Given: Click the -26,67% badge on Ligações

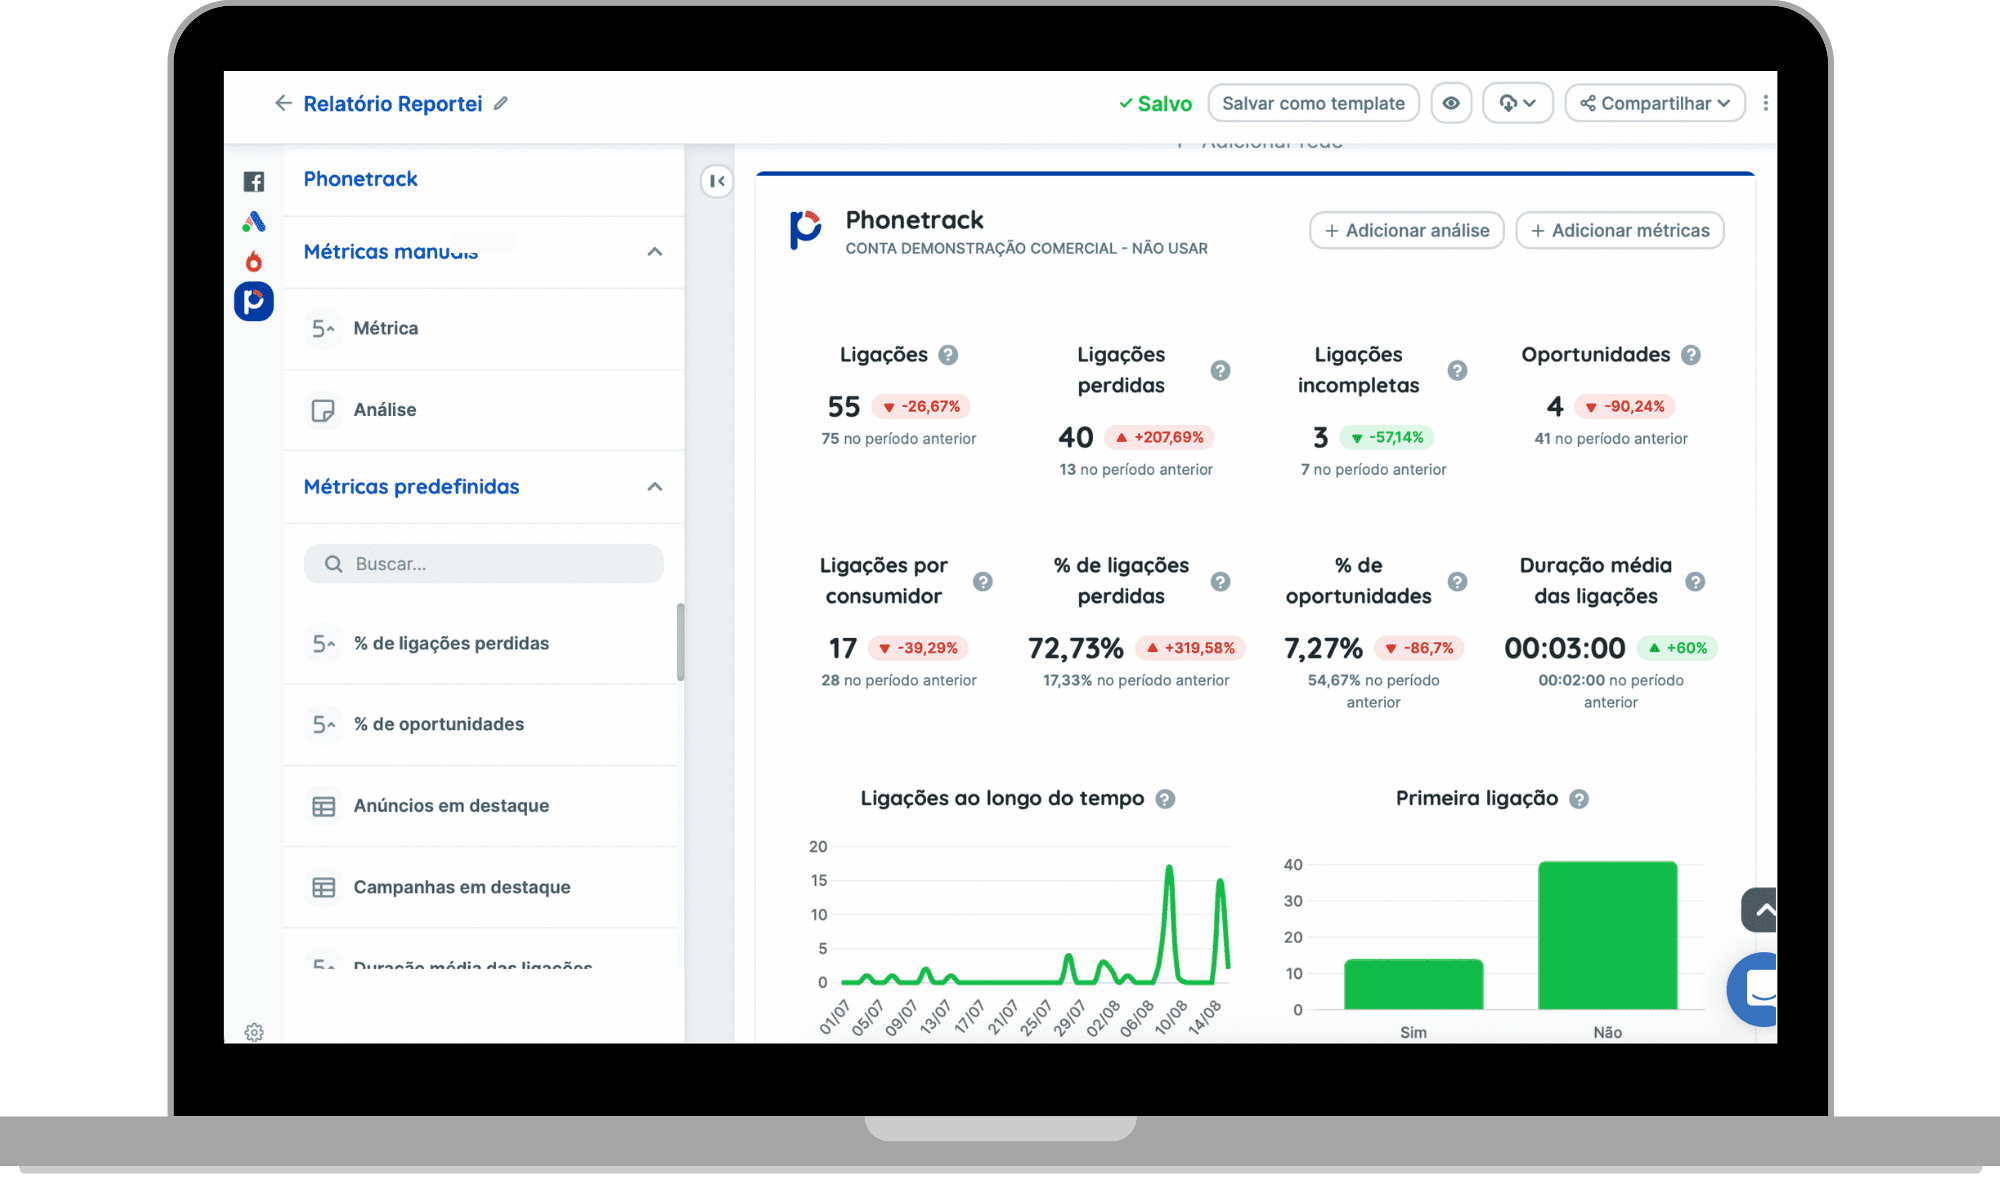Looking at the screenshot, I should click(x=921, y=406).
